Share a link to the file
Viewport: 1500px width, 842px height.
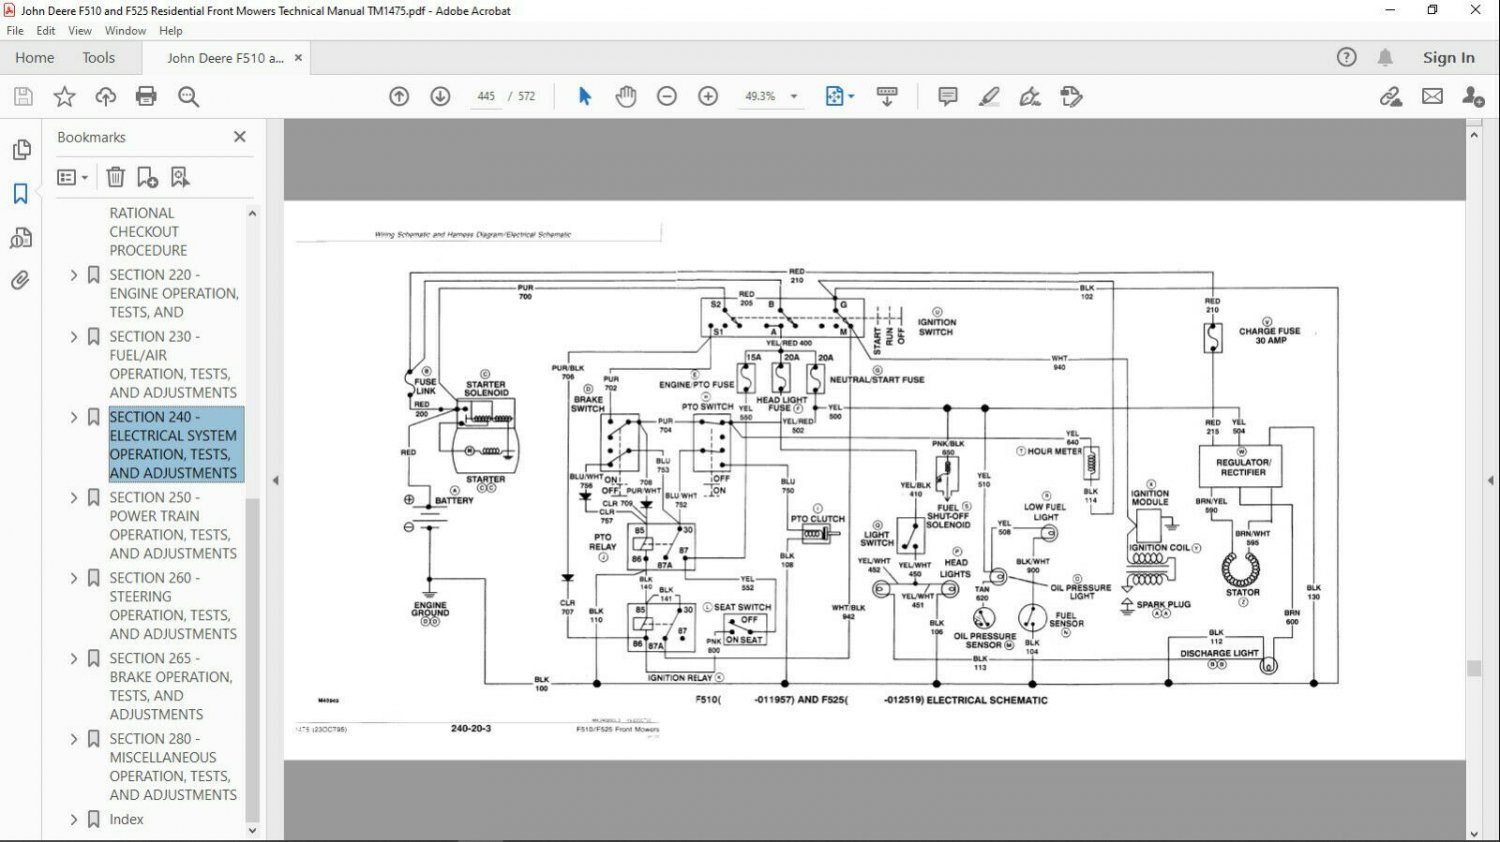1391,96
